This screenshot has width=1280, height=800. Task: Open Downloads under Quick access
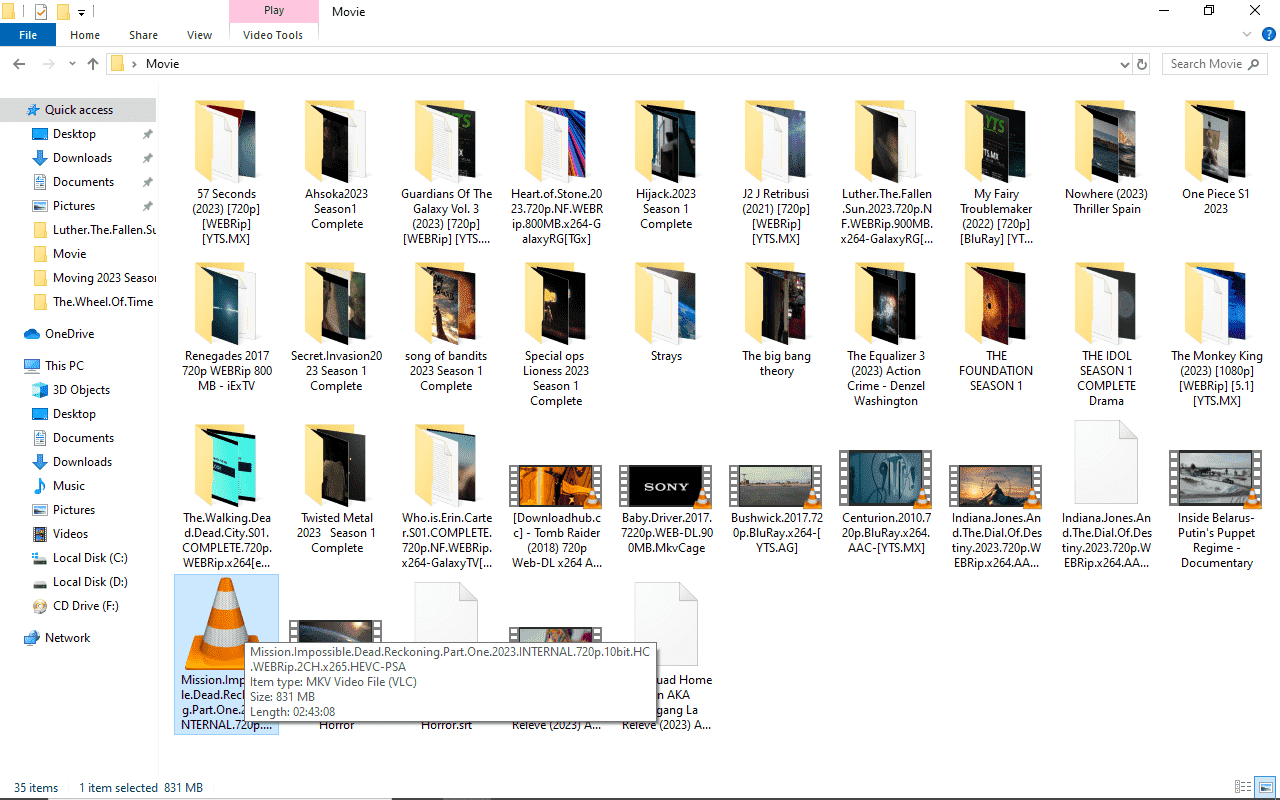82,158
